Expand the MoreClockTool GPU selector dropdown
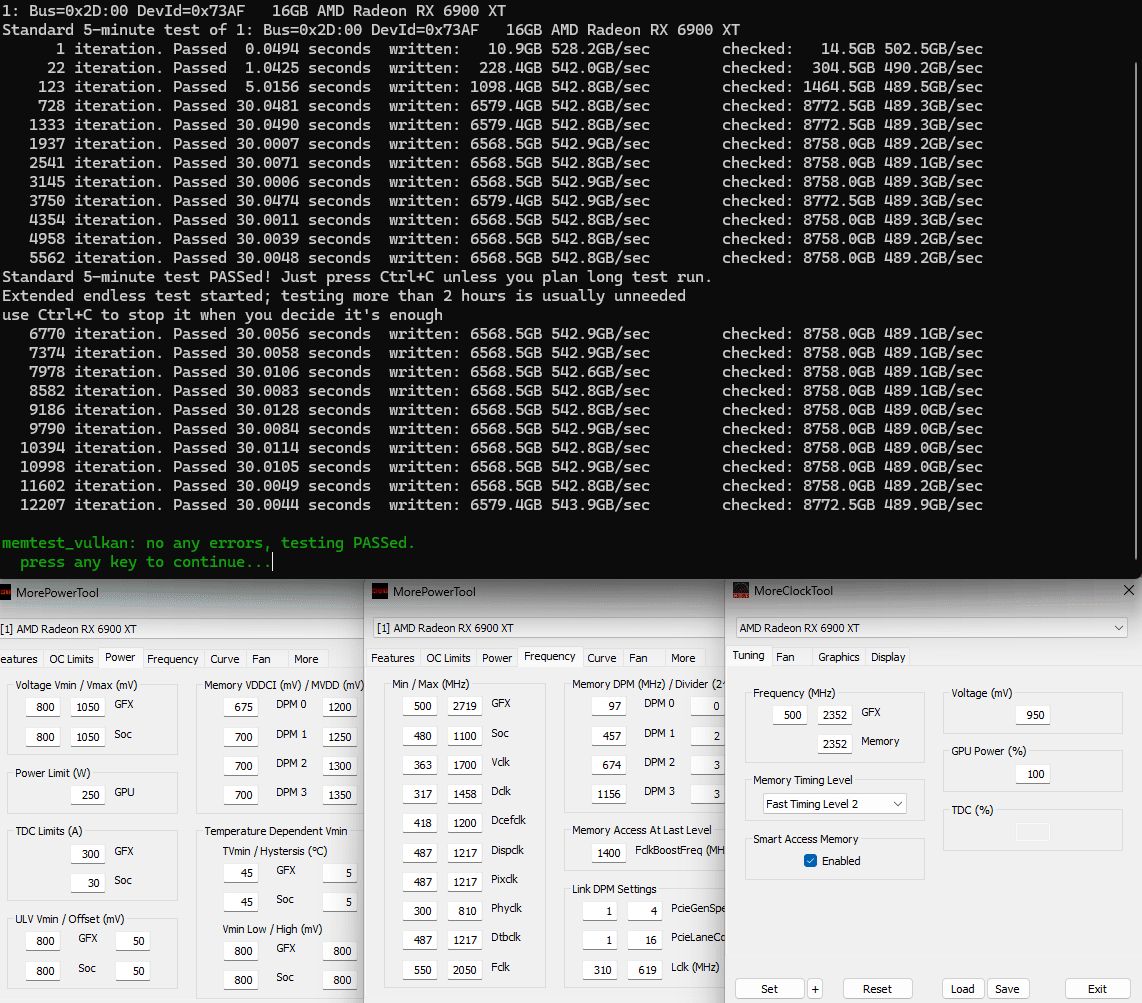Screen dimensions: 1142x1003 [931, 628]
